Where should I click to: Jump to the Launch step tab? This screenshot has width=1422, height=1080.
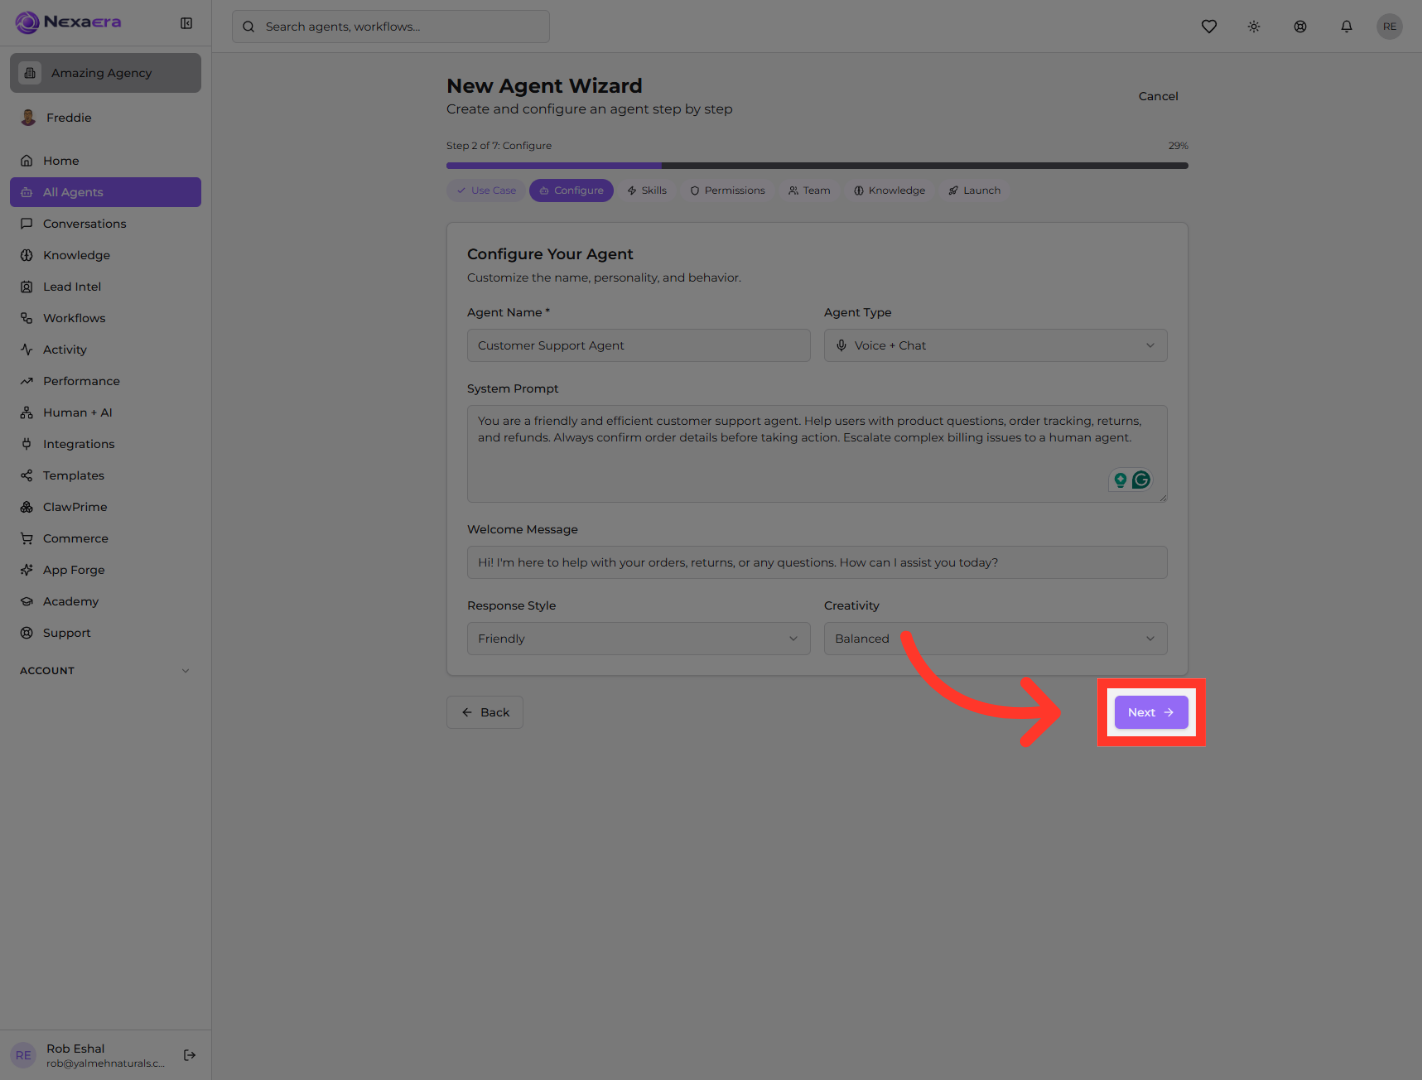pos(974,191)
